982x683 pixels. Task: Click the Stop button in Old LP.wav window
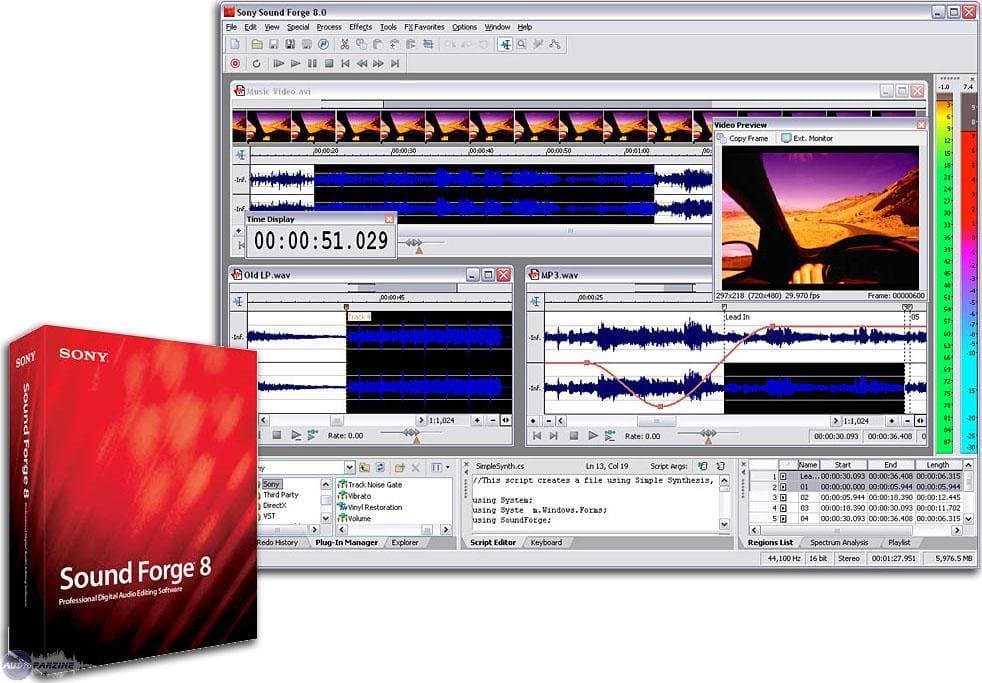pos(277,435)
